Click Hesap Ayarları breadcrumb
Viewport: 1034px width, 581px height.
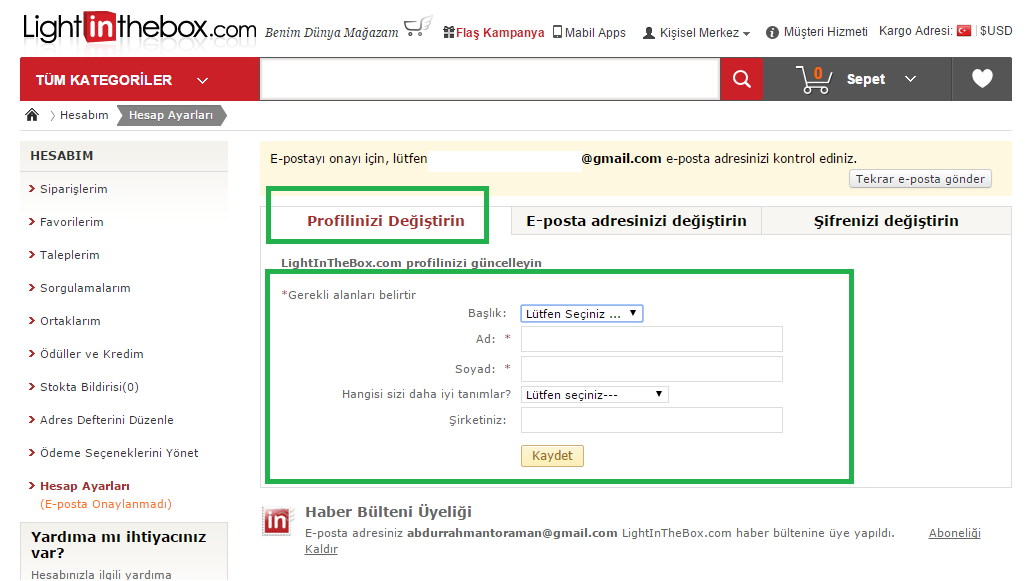171,115
